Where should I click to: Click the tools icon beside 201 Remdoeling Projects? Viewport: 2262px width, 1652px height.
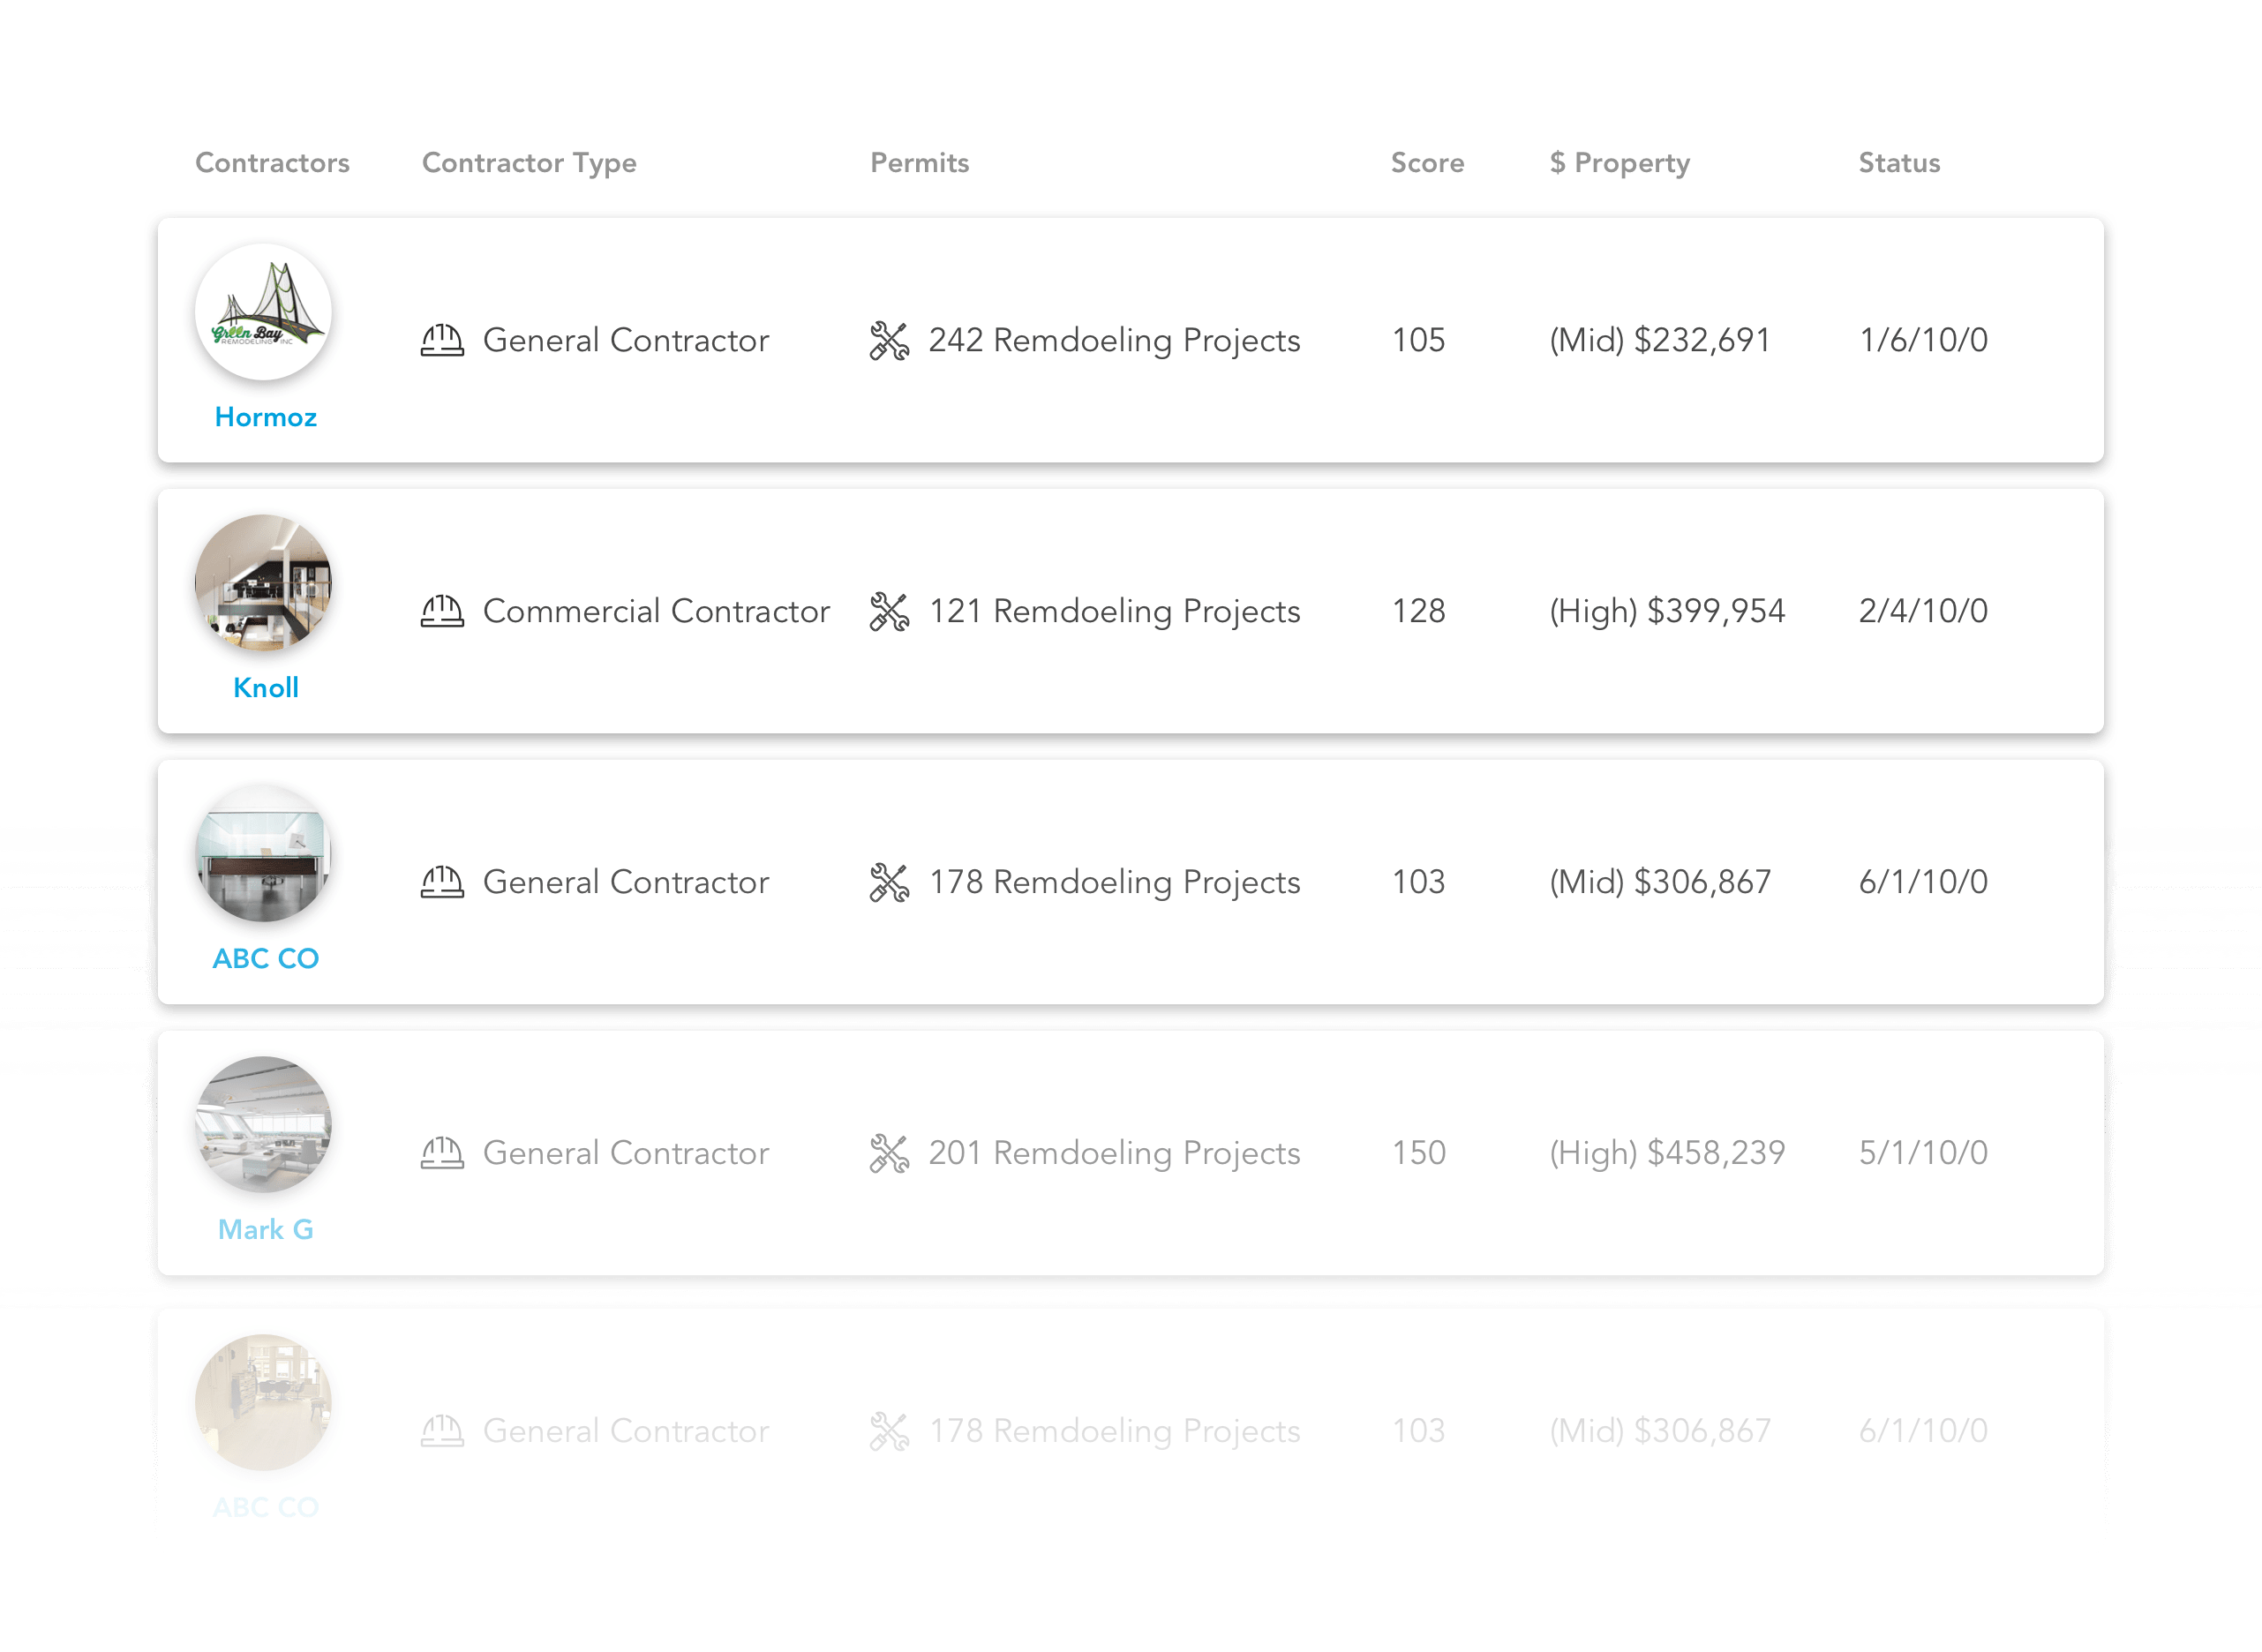(x=891, y=1152)
